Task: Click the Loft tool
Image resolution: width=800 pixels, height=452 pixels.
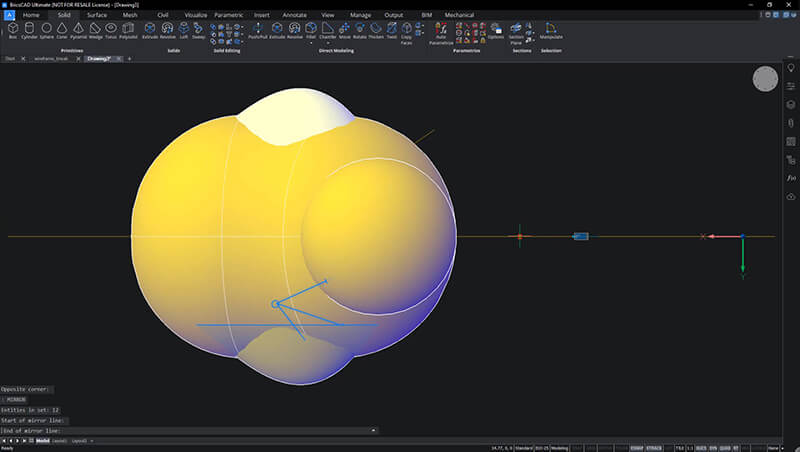Action: [x=184, y=30]
